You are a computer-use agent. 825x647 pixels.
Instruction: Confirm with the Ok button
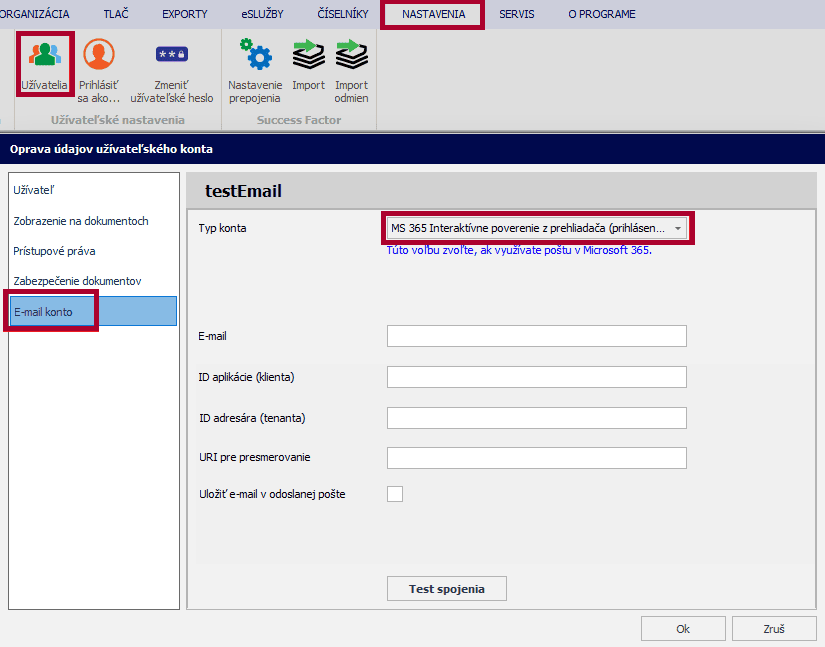[x=683, y=629]
